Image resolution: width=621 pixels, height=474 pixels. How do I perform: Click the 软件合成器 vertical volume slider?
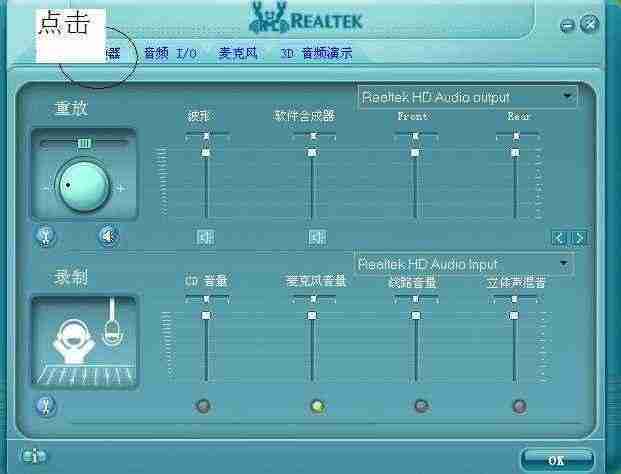(312, 183)
